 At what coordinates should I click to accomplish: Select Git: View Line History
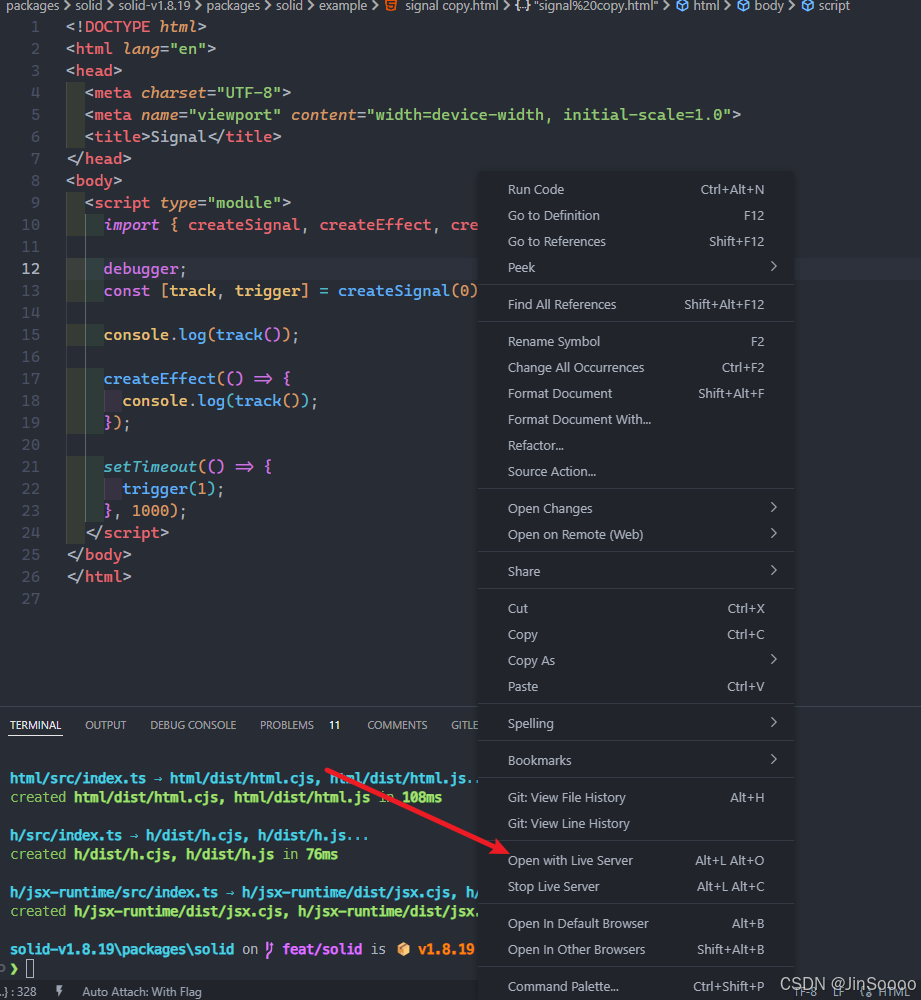(x=635, y=824)
